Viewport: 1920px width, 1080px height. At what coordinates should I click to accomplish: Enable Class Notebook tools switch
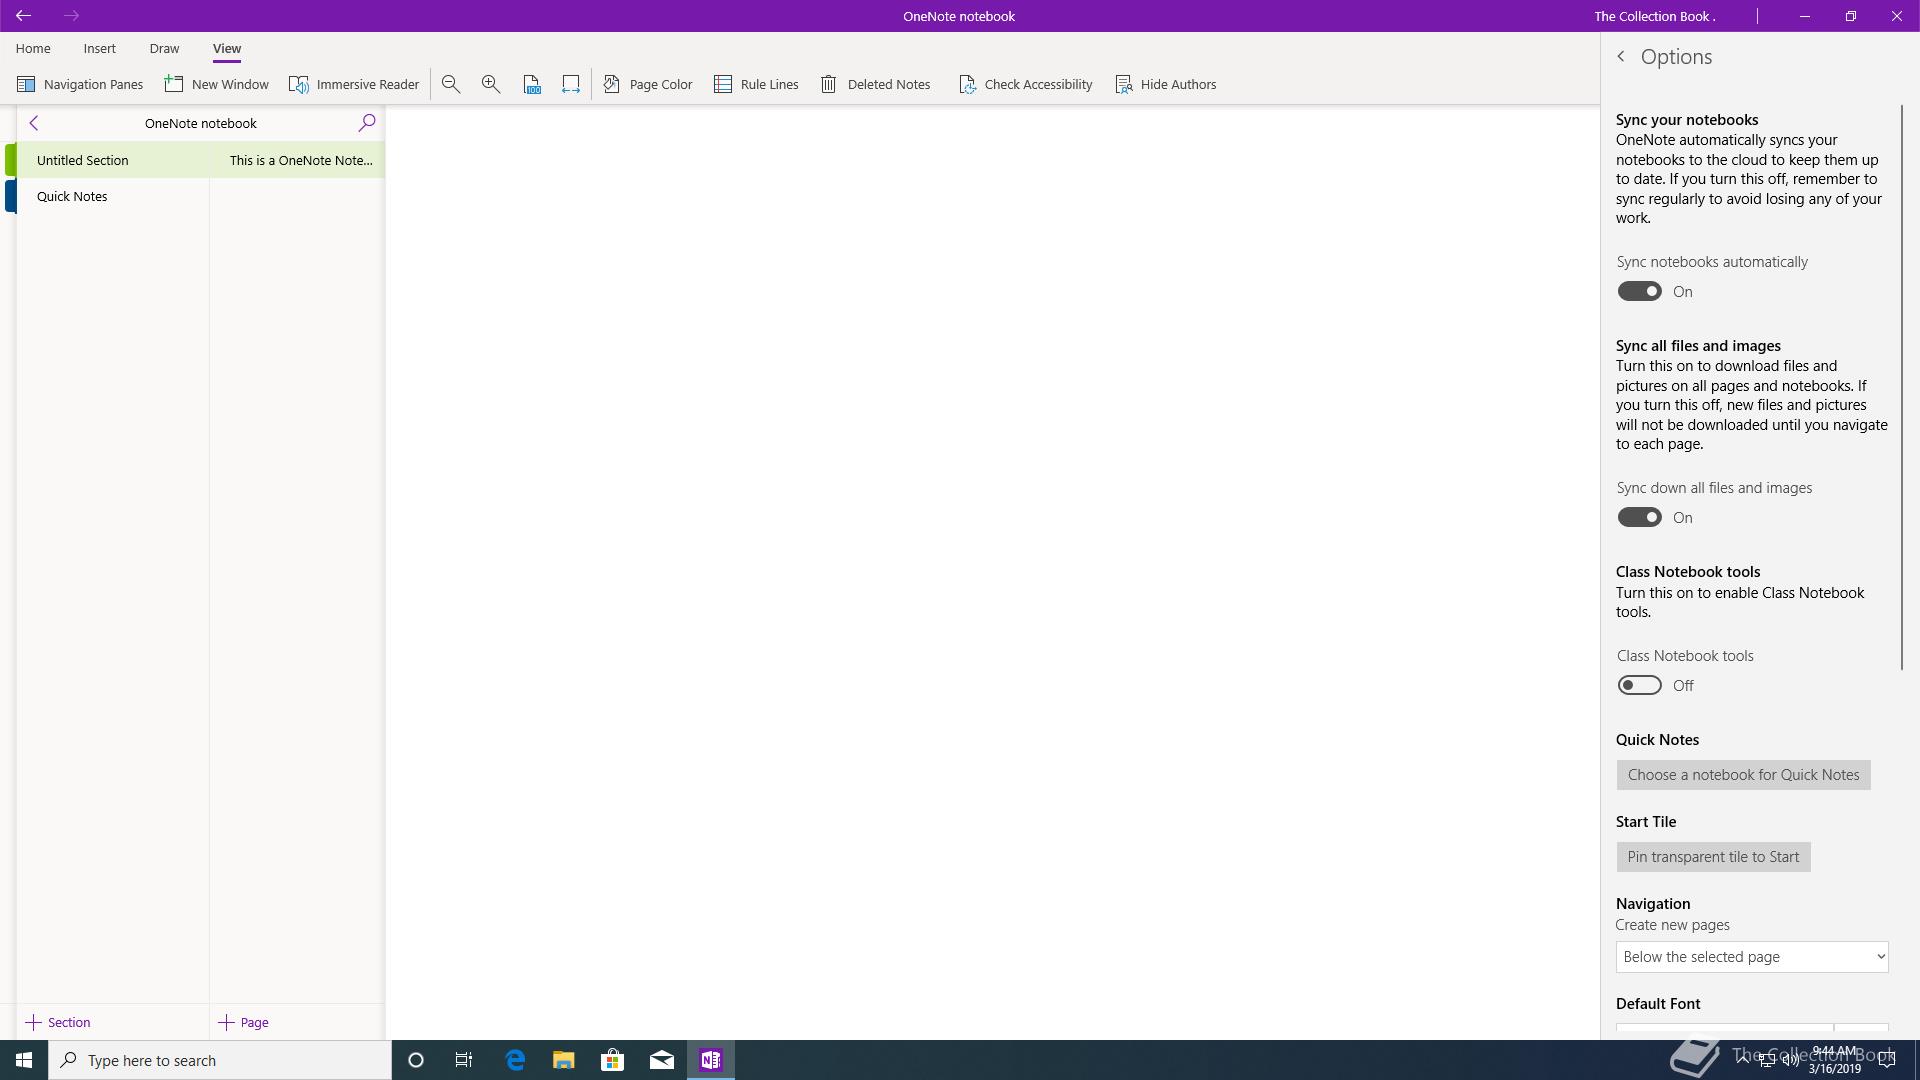click(1639, 685)
